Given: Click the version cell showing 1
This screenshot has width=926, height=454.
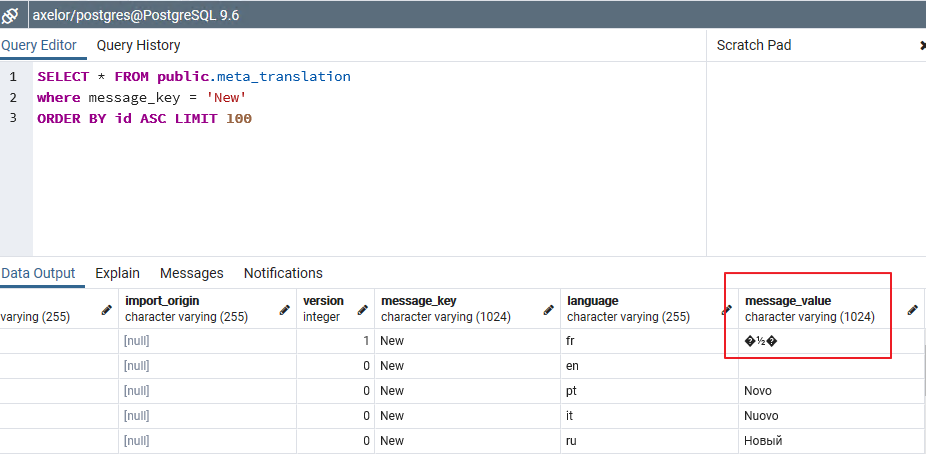Looking at the screenshot, I should (335, 341).
